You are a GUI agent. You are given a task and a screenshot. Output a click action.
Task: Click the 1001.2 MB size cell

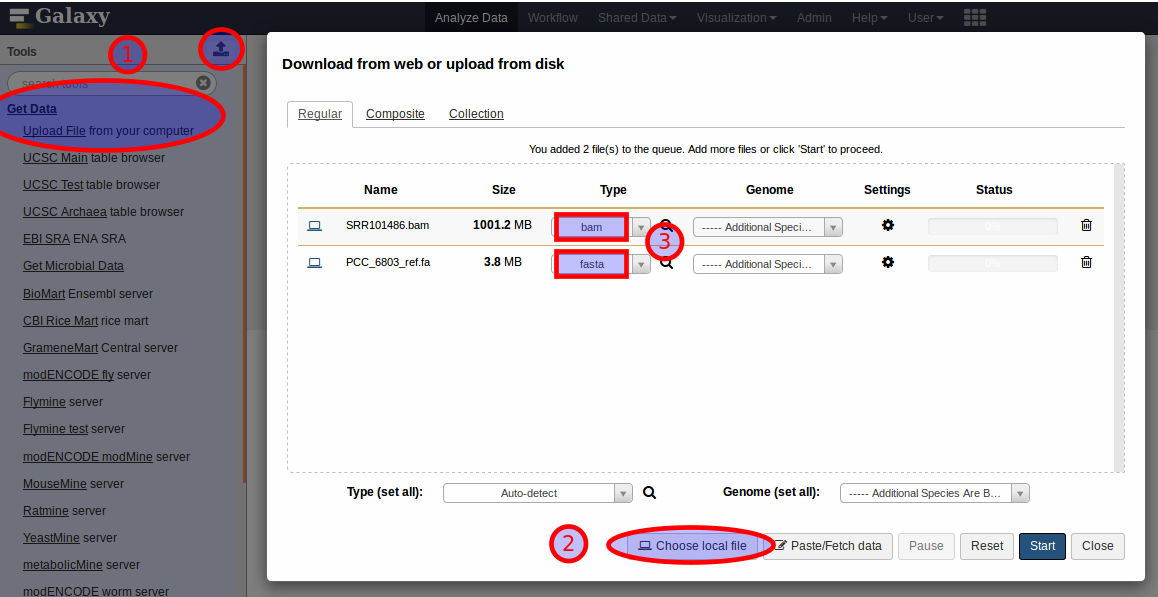coord(502,225)
